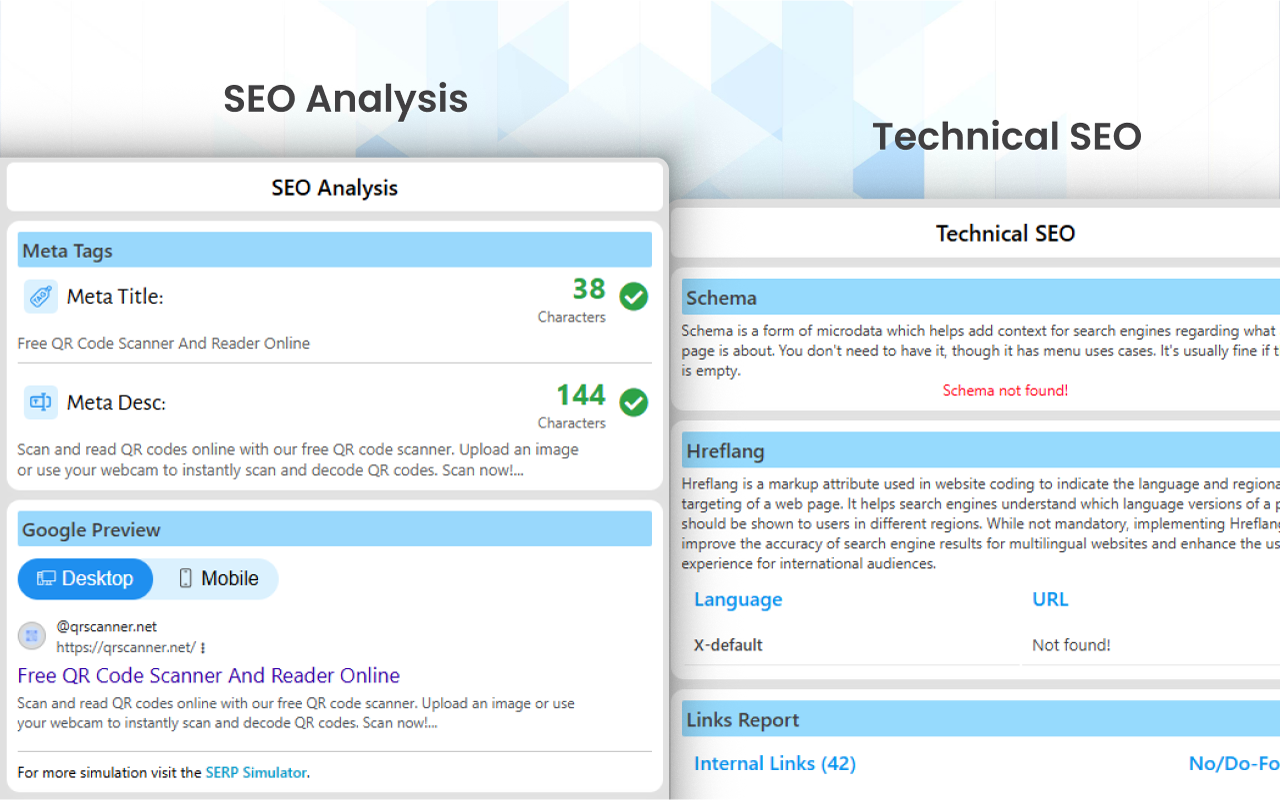Expand the Schema section
The image size is (1280, 800).
click(x=975, y=296)
